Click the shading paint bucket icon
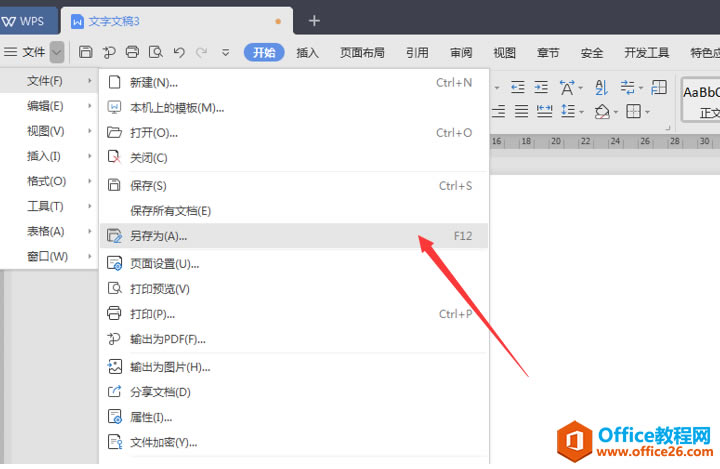The height and width of the screenshot is (469, 720). point(602,111)
